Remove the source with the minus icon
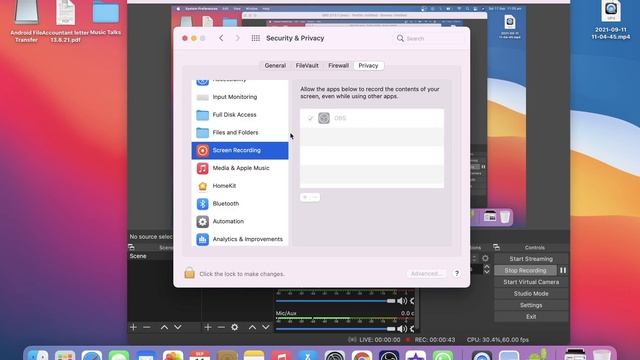 point(221,327)
